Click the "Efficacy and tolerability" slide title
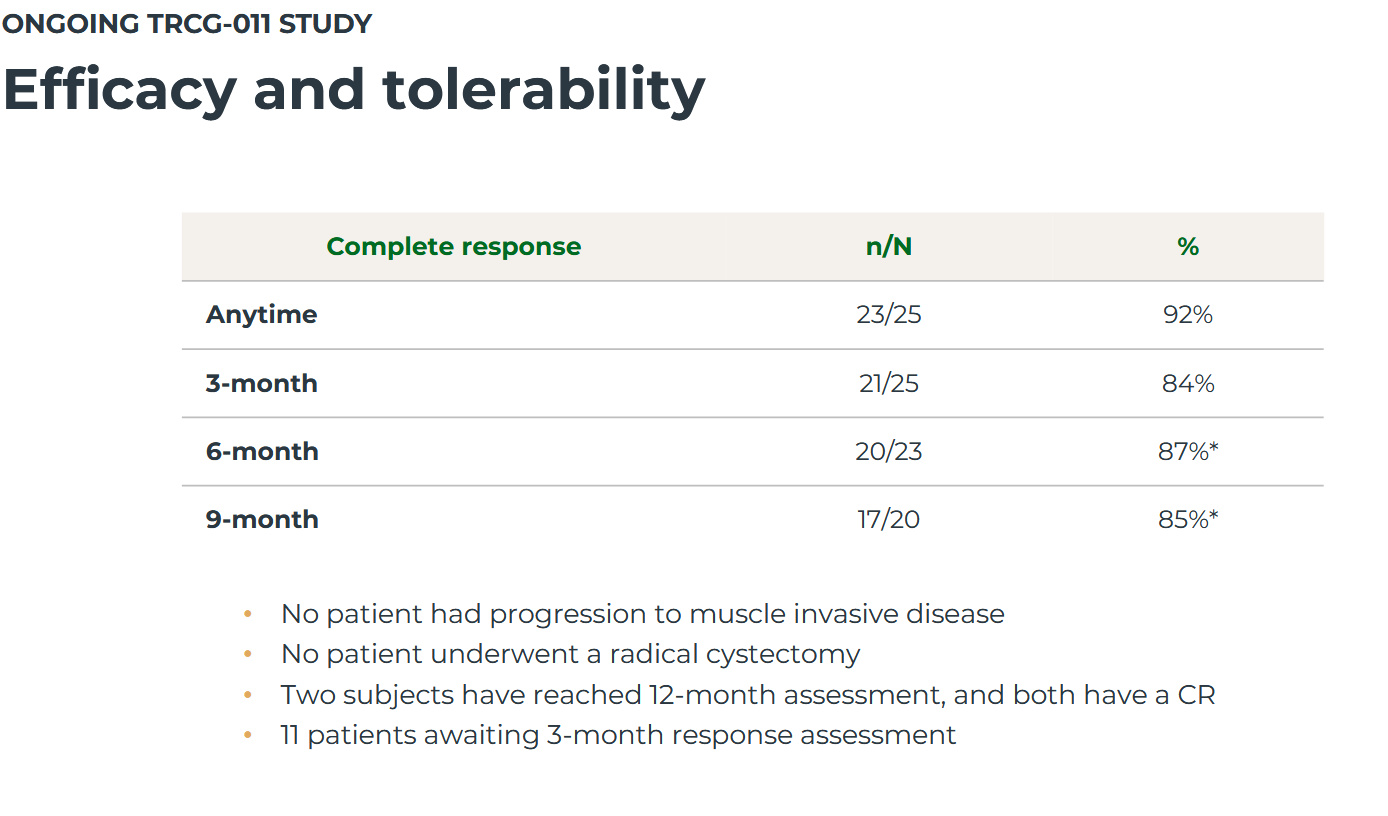This screenshot has width=1388, height=816. [354, 90]
